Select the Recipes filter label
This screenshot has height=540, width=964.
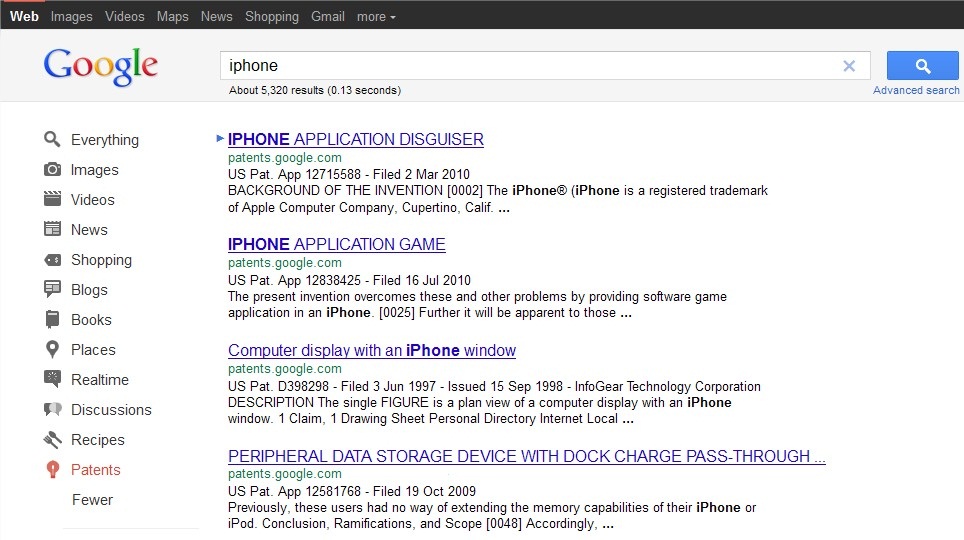[x=97, y=440]
